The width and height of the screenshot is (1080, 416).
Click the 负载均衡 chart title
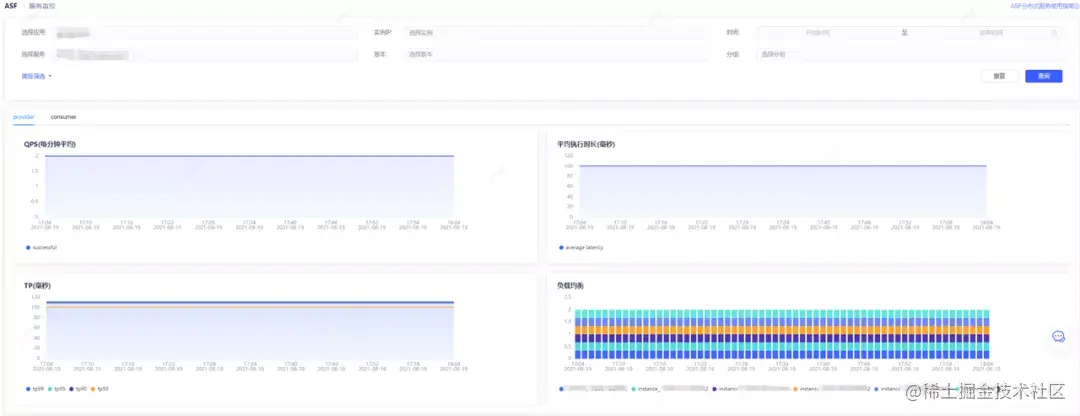coord(570,286)
